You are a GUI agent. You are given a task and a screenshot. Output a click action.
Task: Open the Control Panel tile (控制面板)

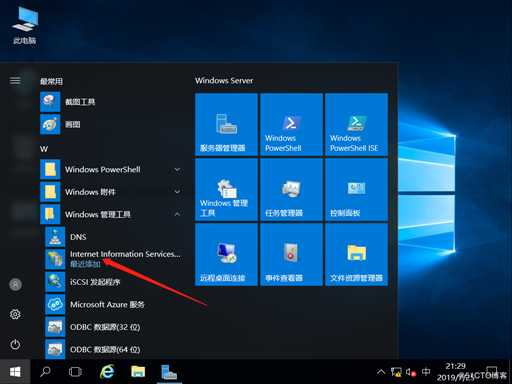[x=356, y=189]
